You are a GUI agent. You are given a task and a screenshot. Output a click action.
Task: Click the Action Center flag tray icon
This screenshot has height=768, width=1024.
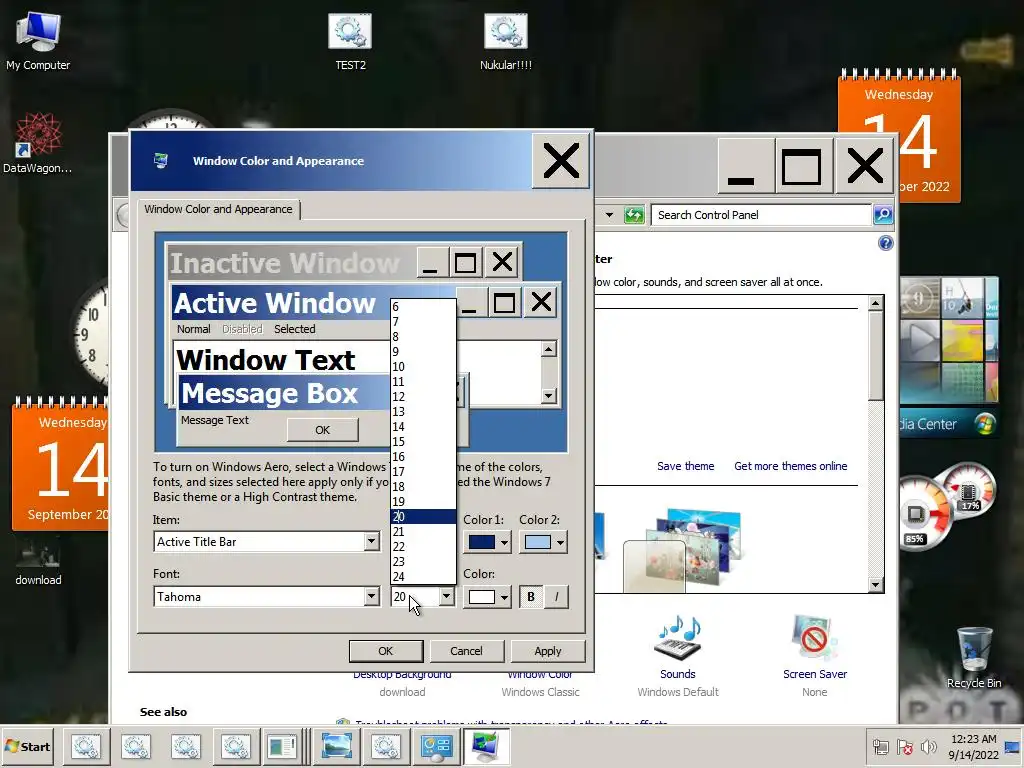tap(904, 746)
